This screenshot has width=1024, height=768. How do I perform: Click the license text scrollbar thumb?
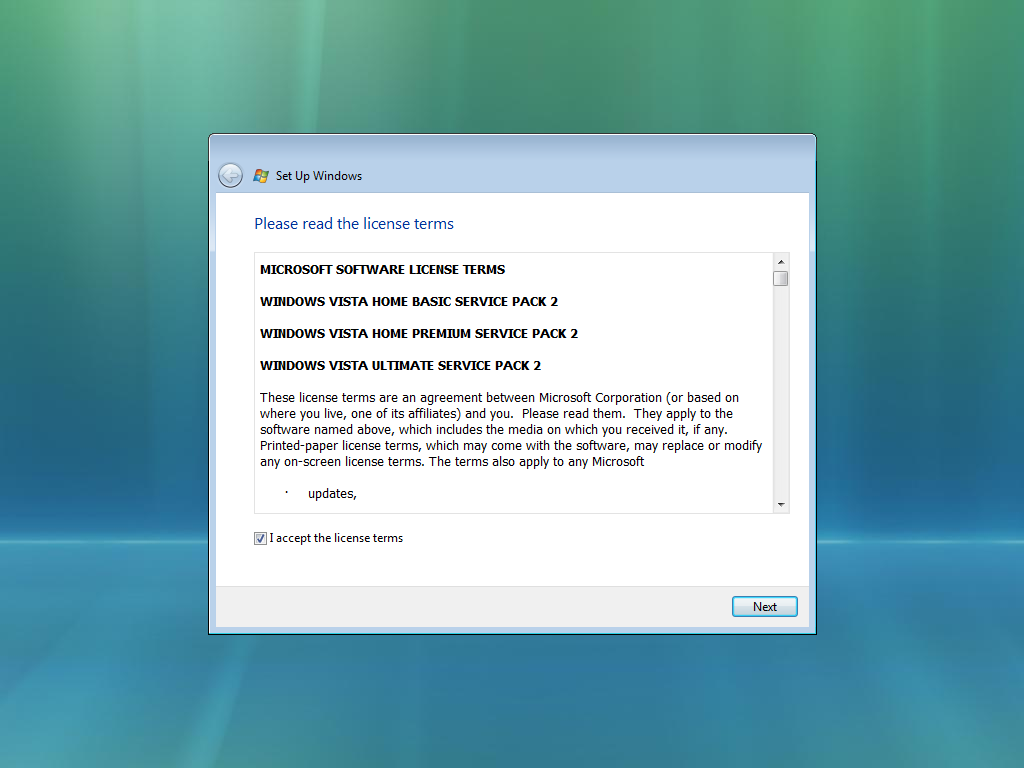point(780,279)
